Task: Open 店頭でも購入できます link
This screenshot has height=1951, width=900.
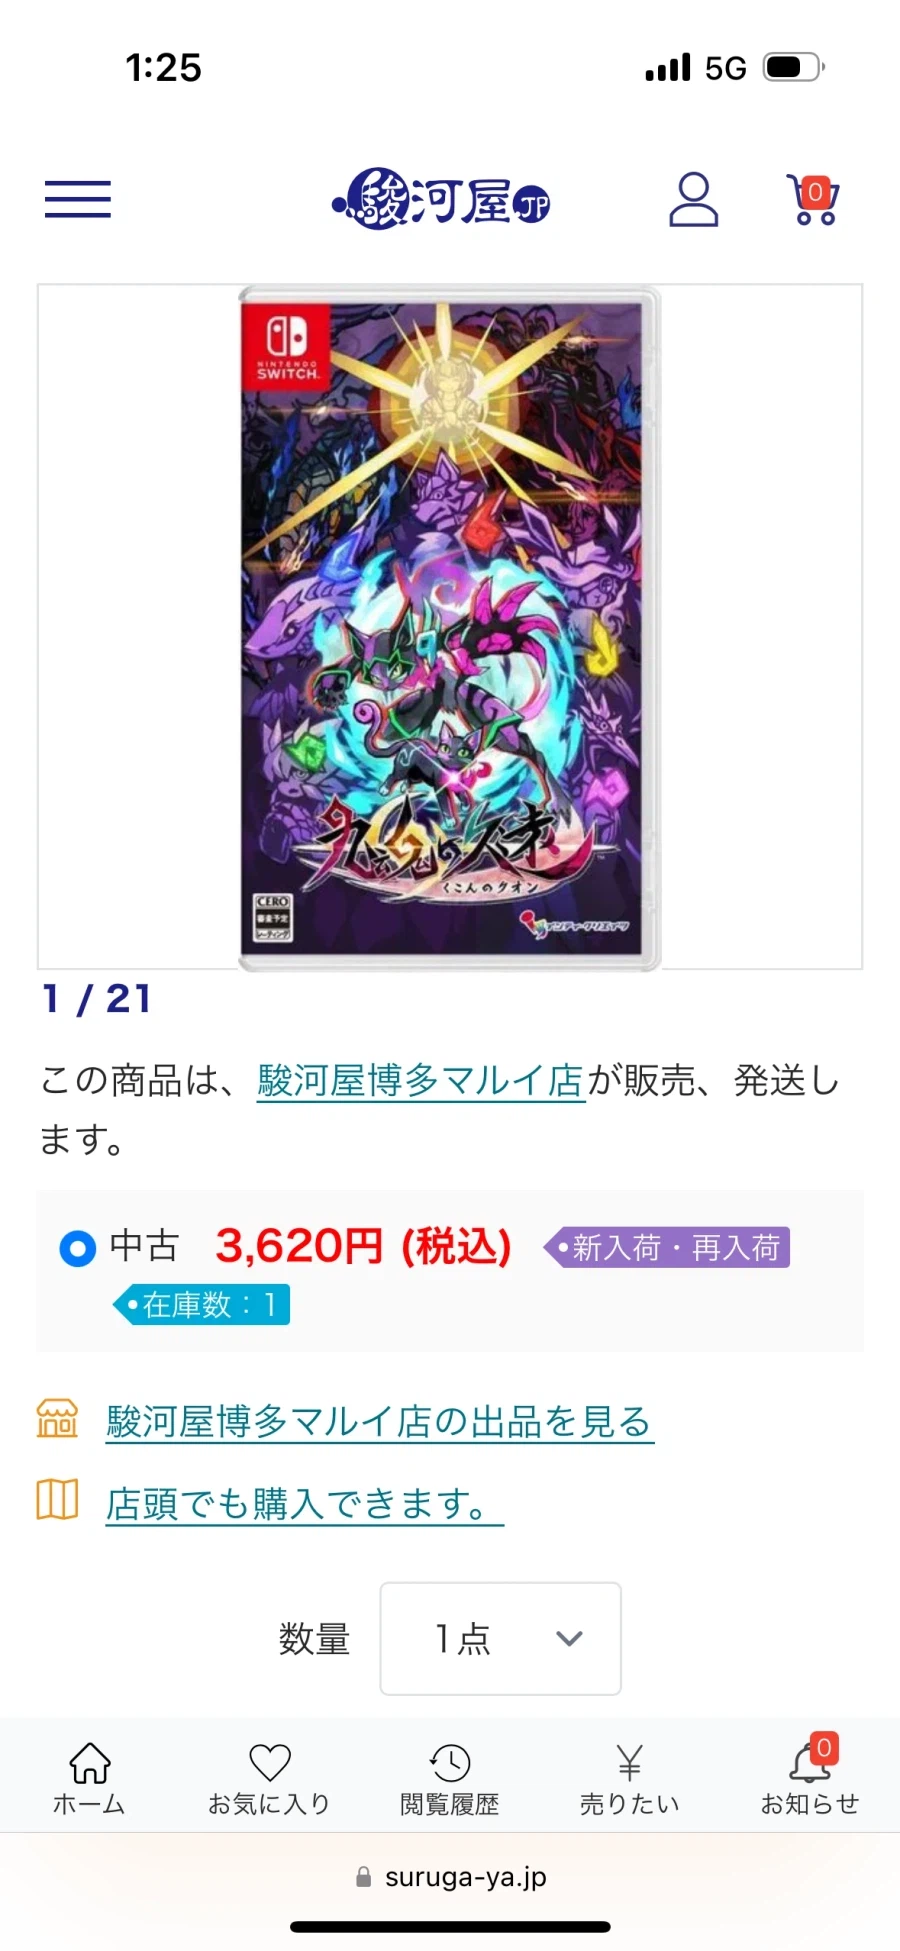Action: (305, 1503)
